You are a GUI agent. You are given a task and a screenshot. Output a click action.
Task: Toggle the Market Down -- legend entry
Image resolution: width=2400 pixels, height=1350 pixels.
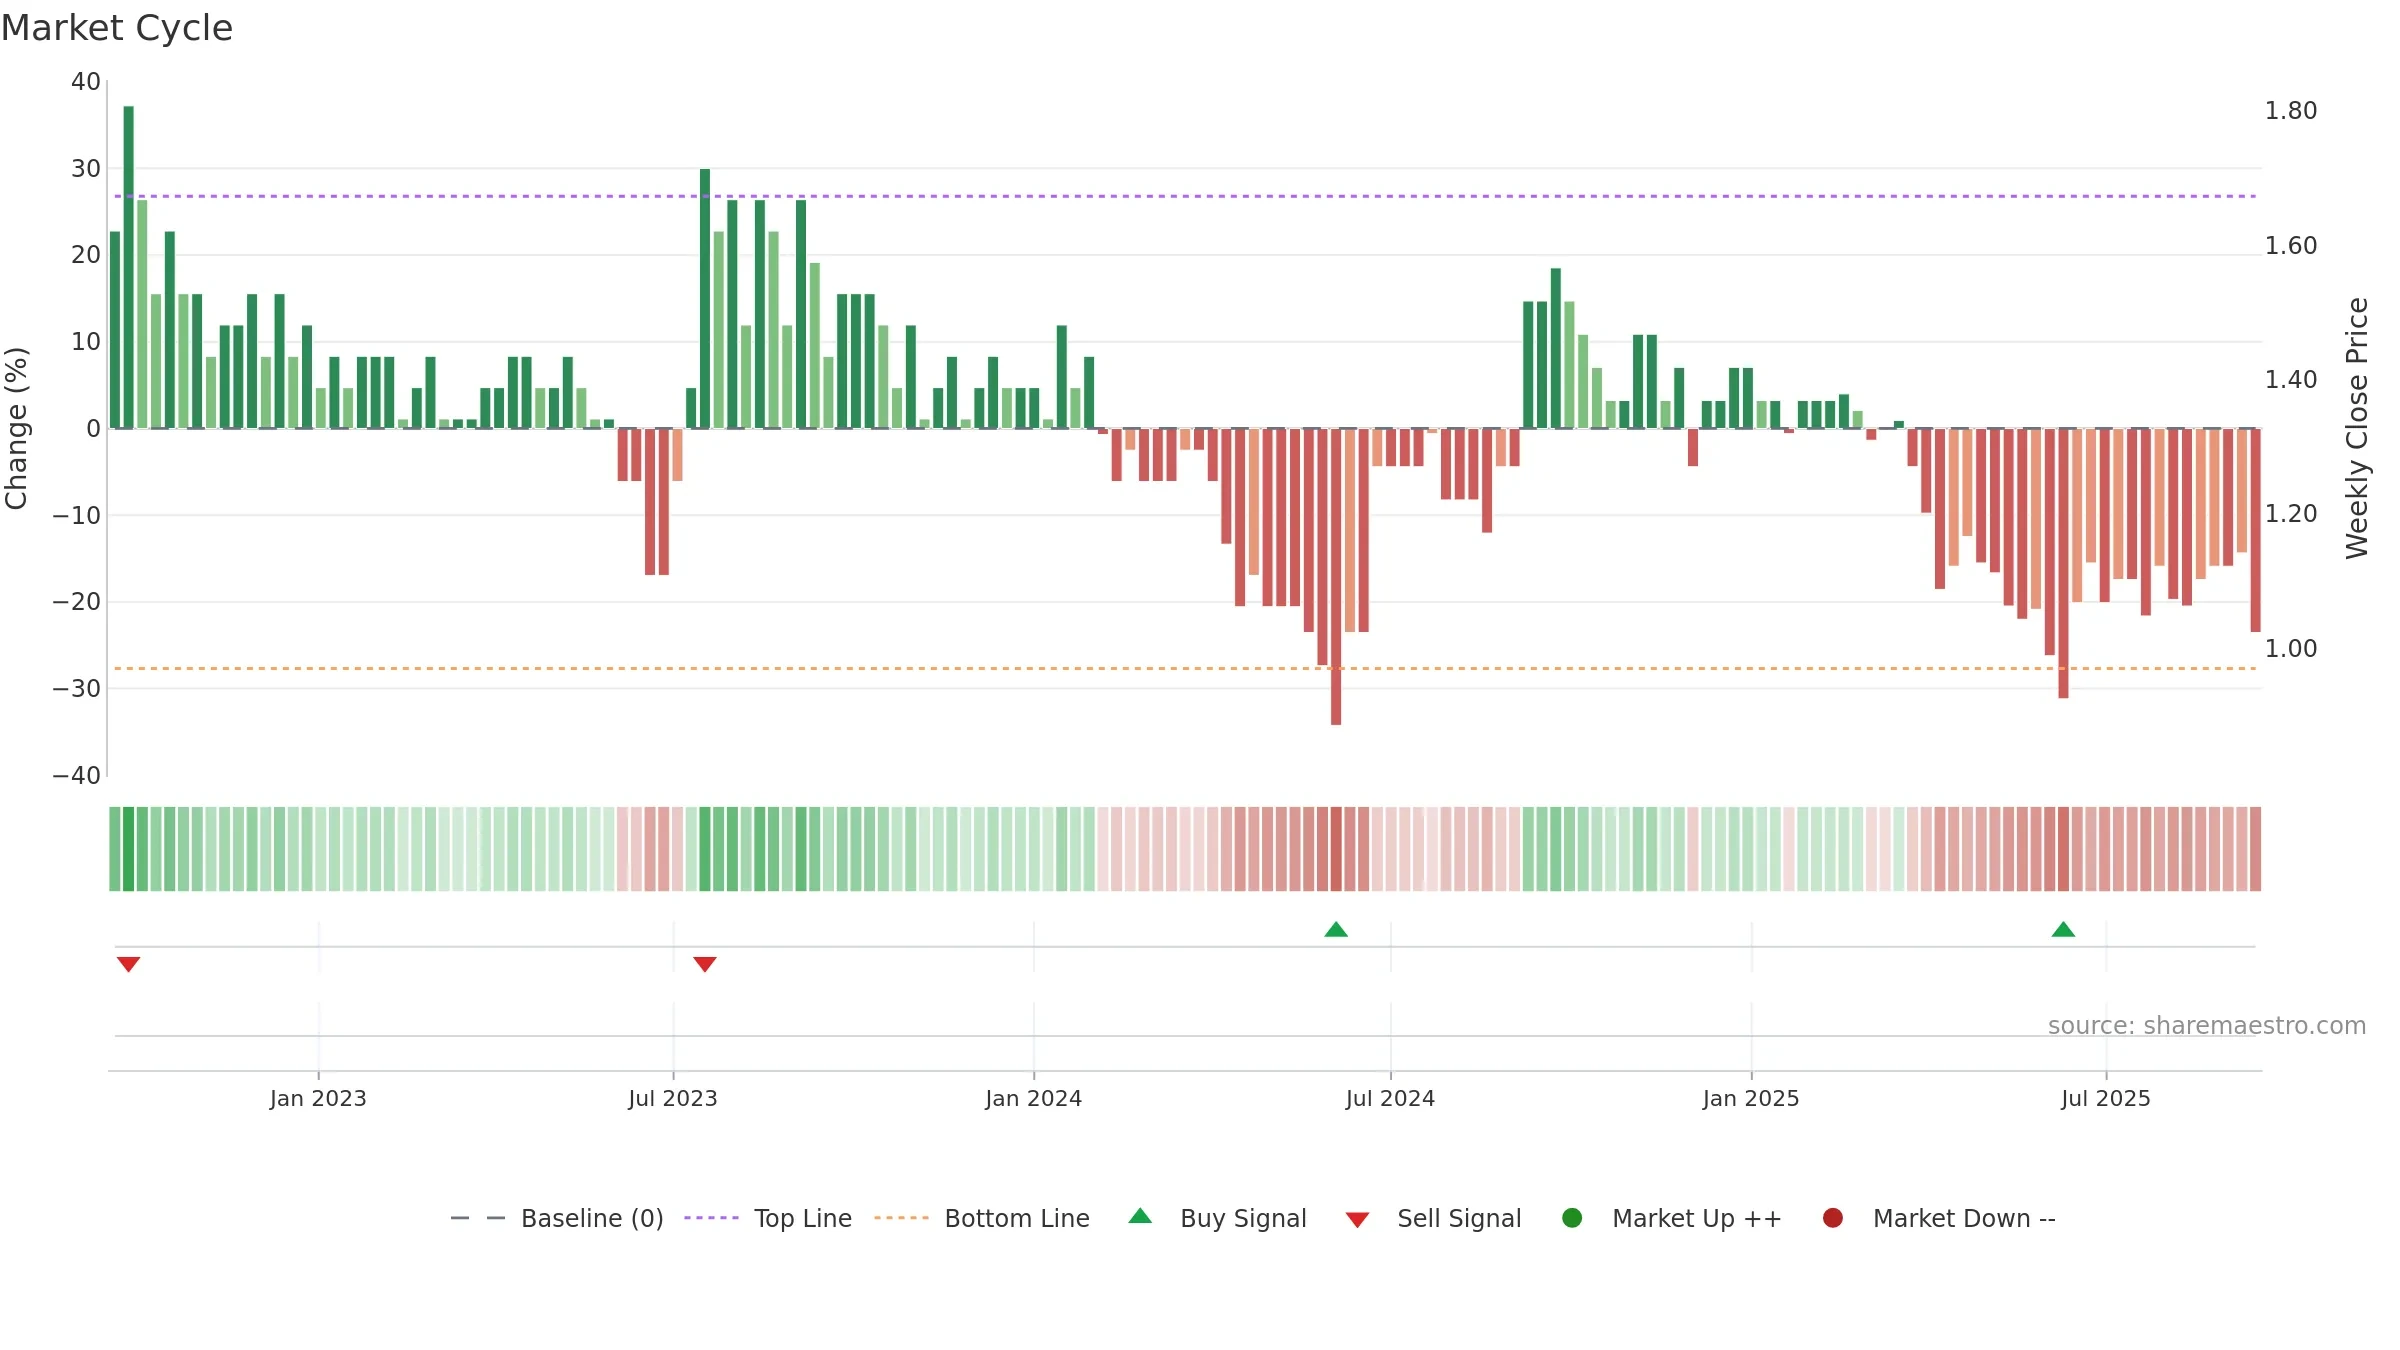1939,1218
